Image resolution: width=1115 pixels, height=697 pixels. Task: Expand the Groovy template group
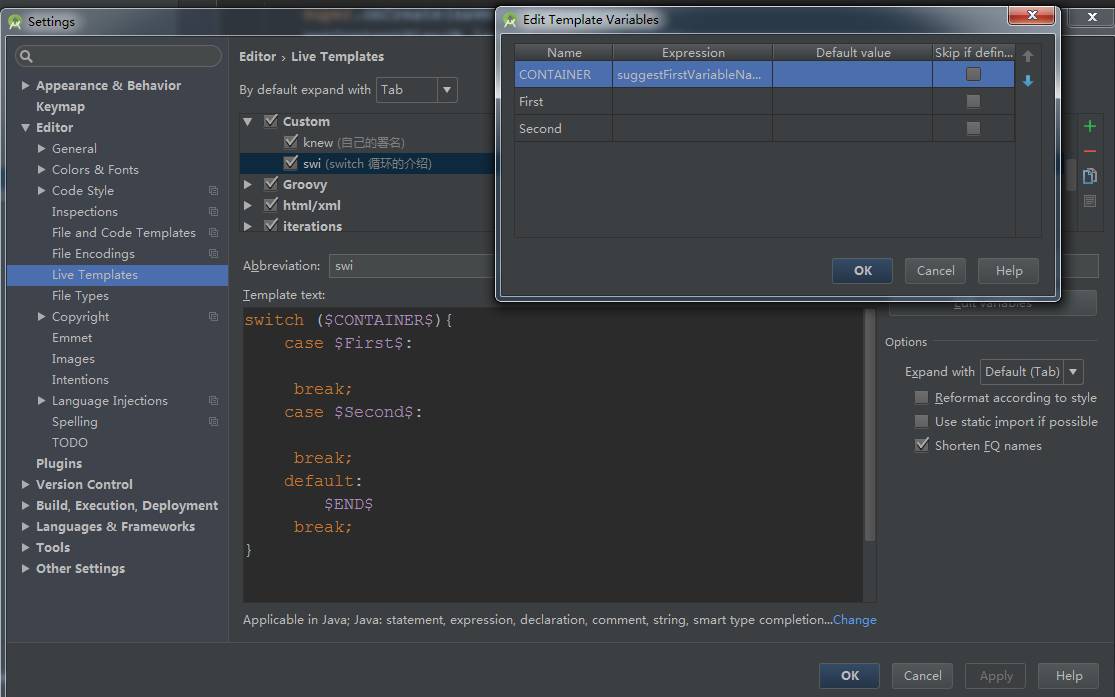[247, 184]
